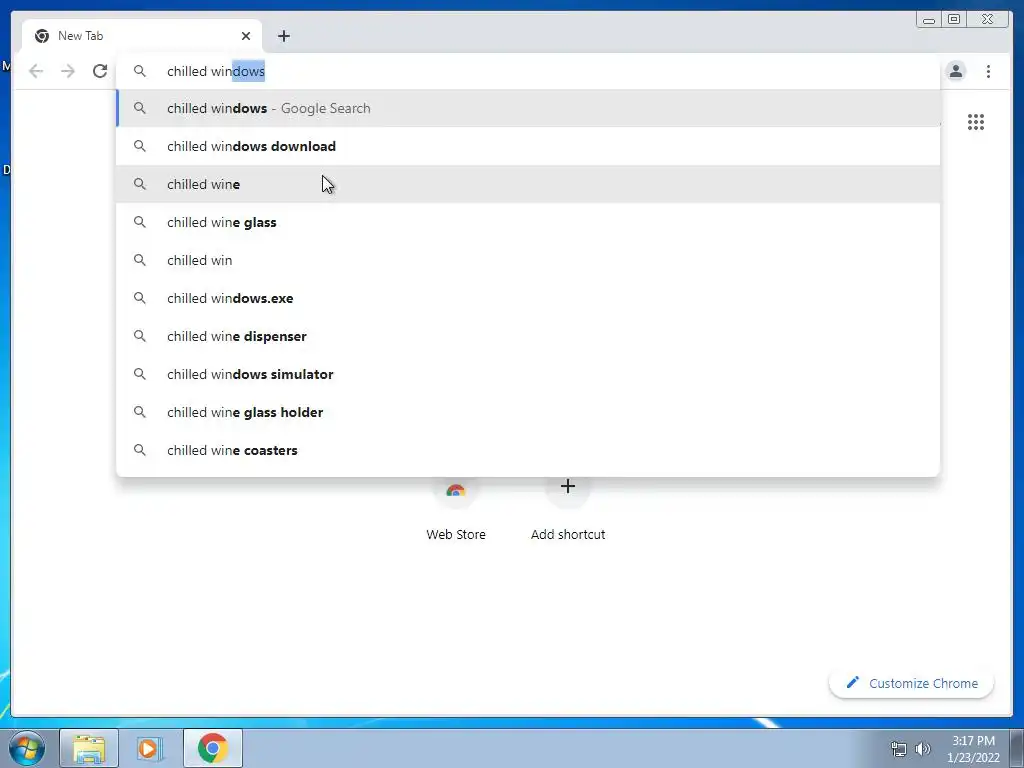Reload the page with the refresh icon
The height and width of the screenshot is (768, 1024).
pos(100,71)
